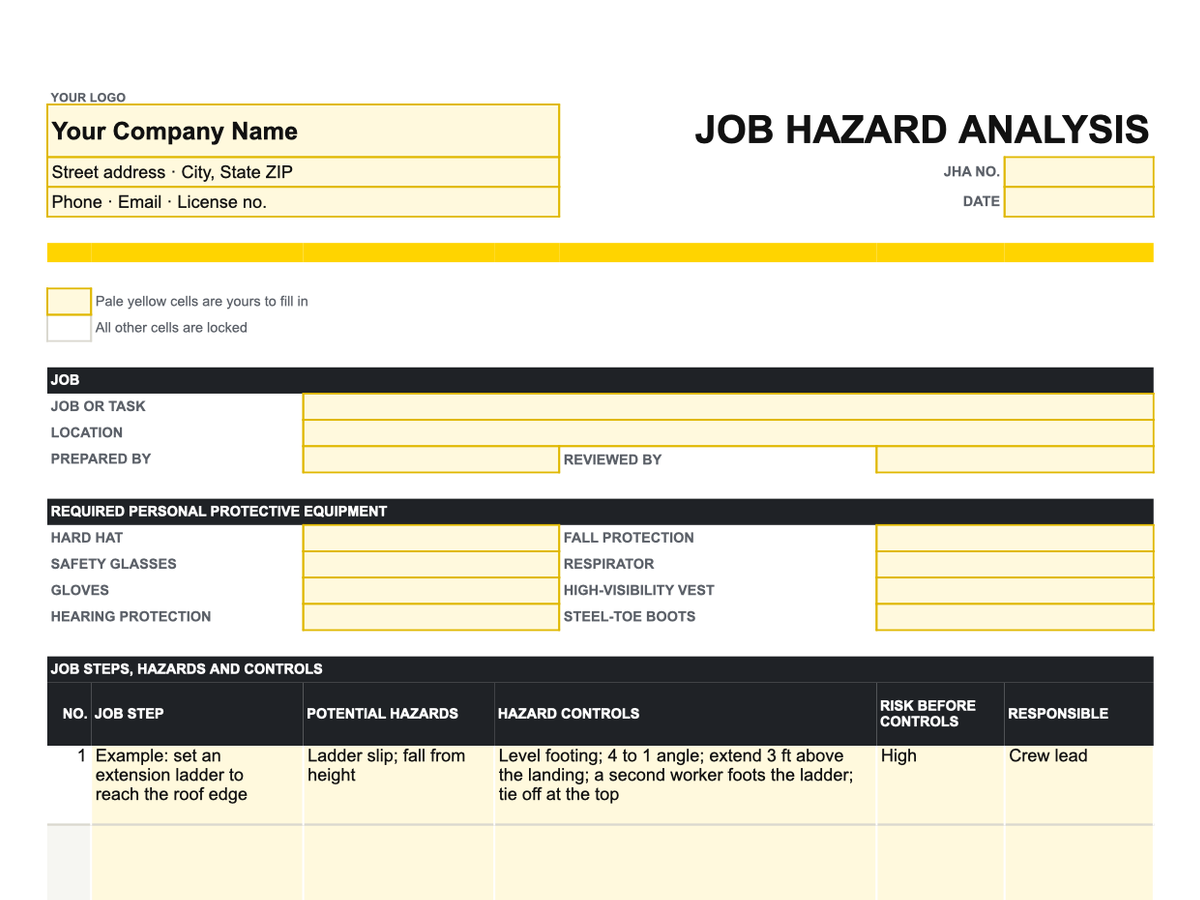
Task: Select the Your Company Name cell
Action: click(303, 131)
